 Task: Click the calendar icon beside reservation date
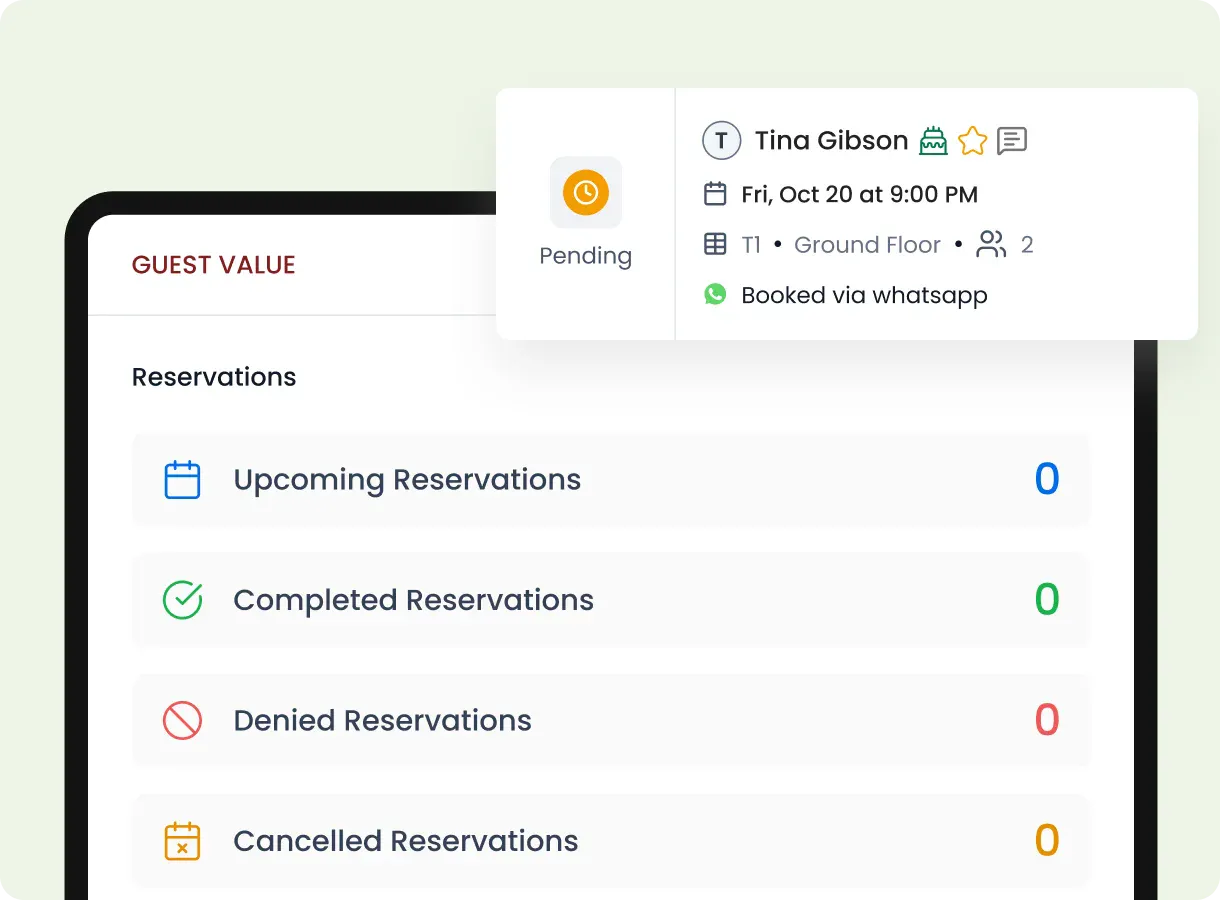click(715, 194)
